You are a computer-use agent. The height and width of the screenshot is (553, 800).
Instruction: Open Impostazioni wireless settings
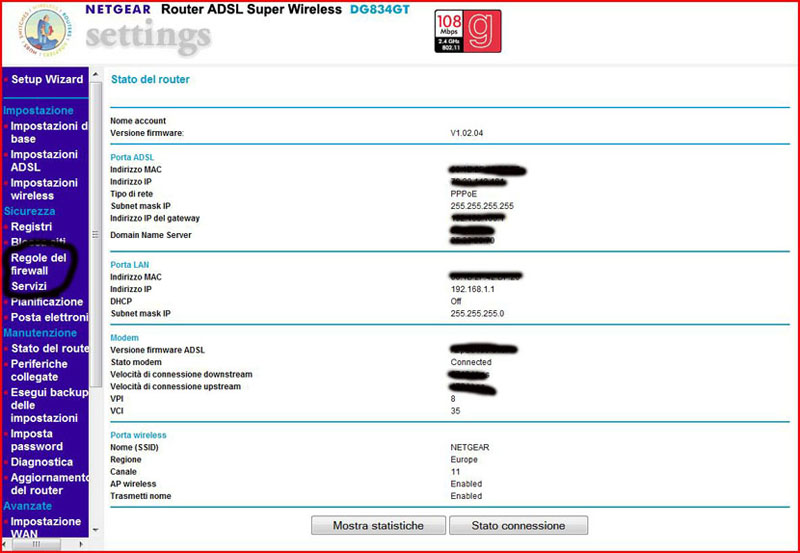pos(44,189)
